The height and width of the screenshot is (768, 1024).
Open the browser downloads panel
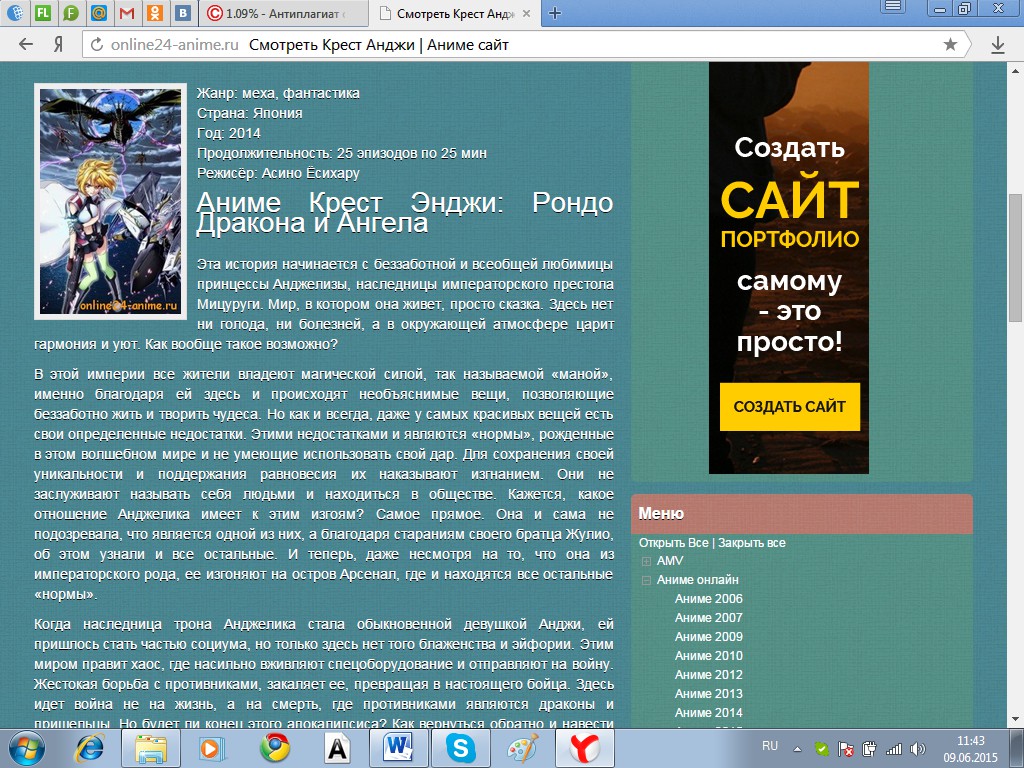(997, 44)
